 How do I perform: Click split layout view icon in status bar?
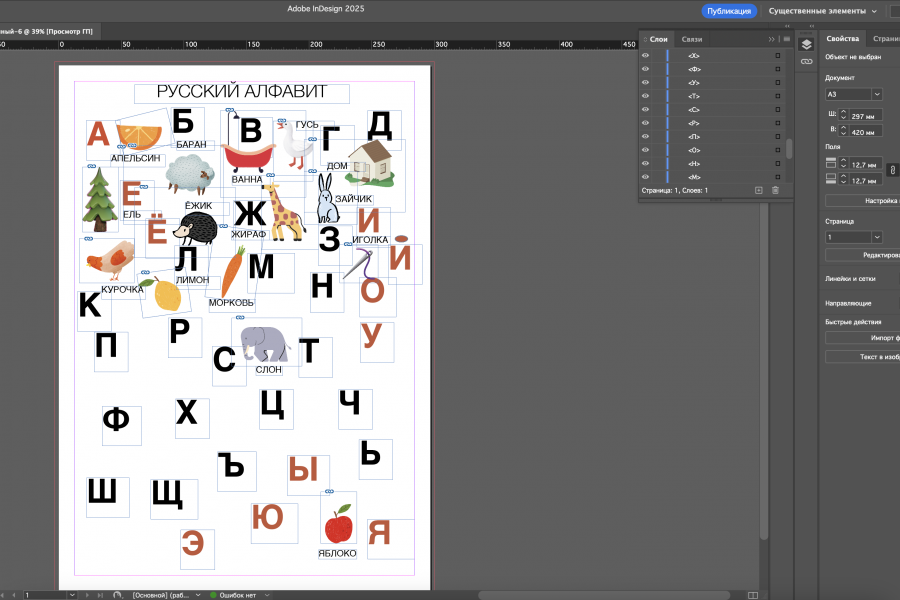coord(753,595)
